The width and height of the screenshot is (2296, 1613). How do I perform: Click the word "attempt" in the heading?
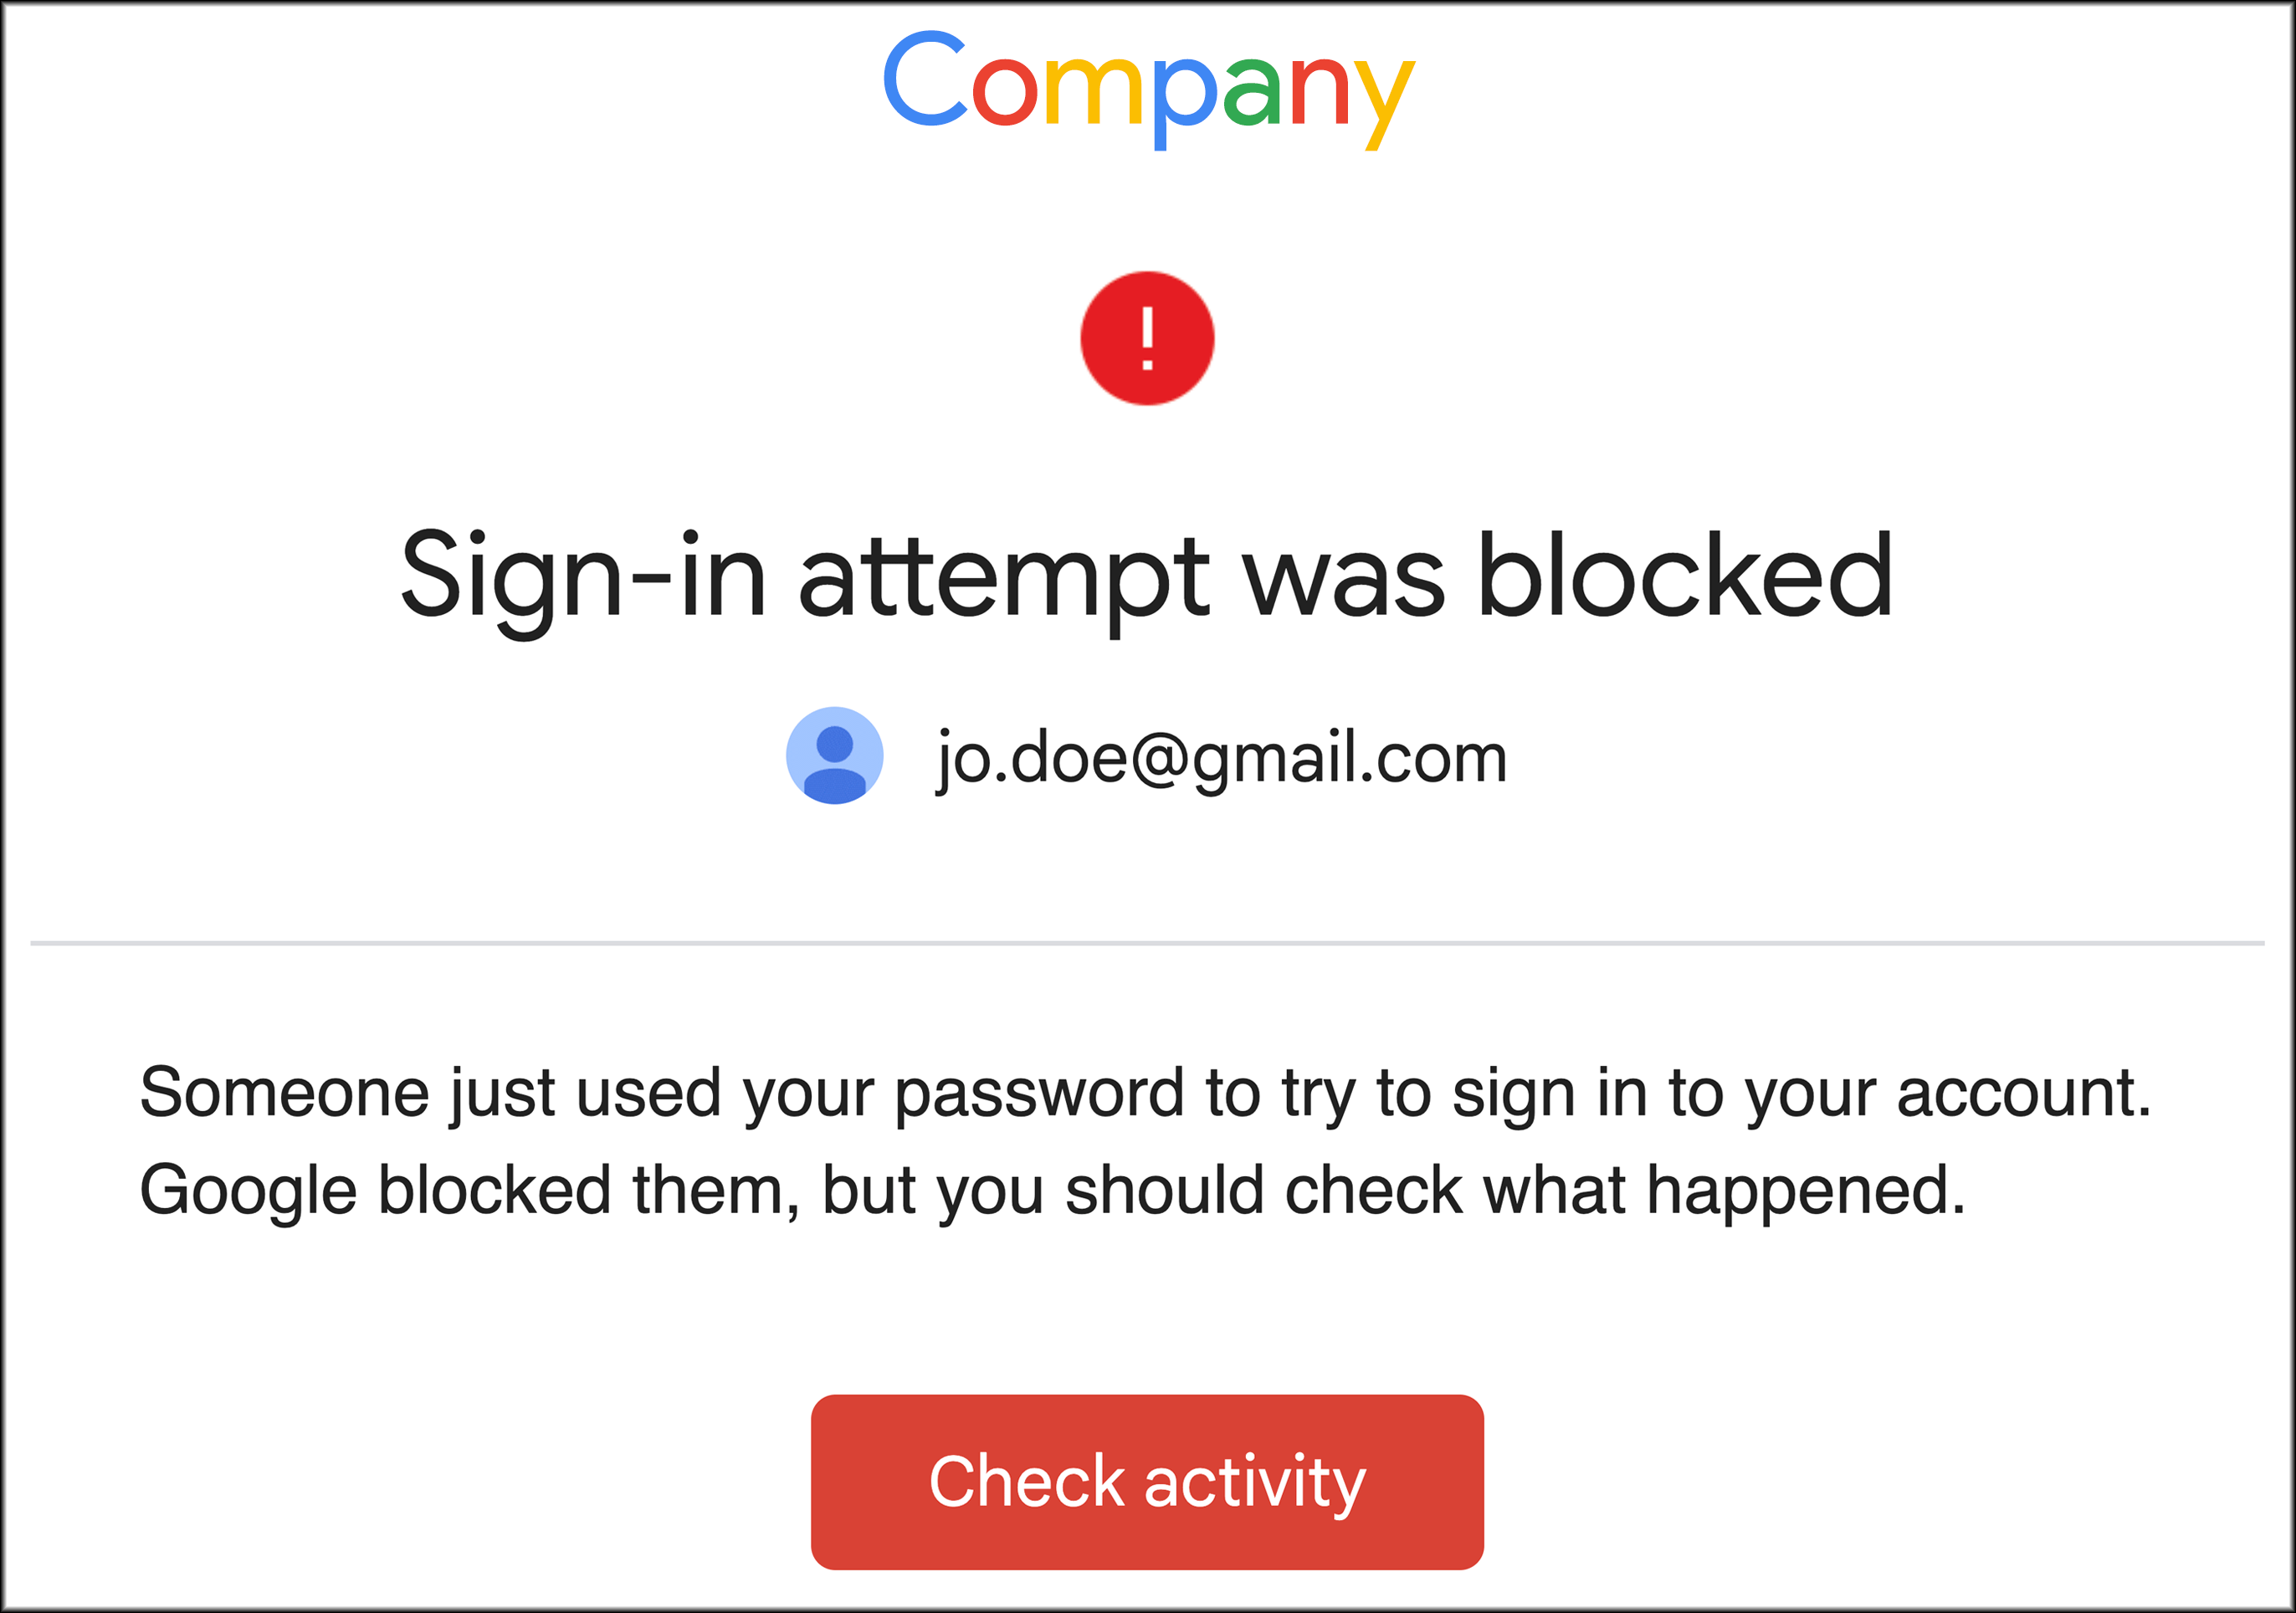point(1003,580)
